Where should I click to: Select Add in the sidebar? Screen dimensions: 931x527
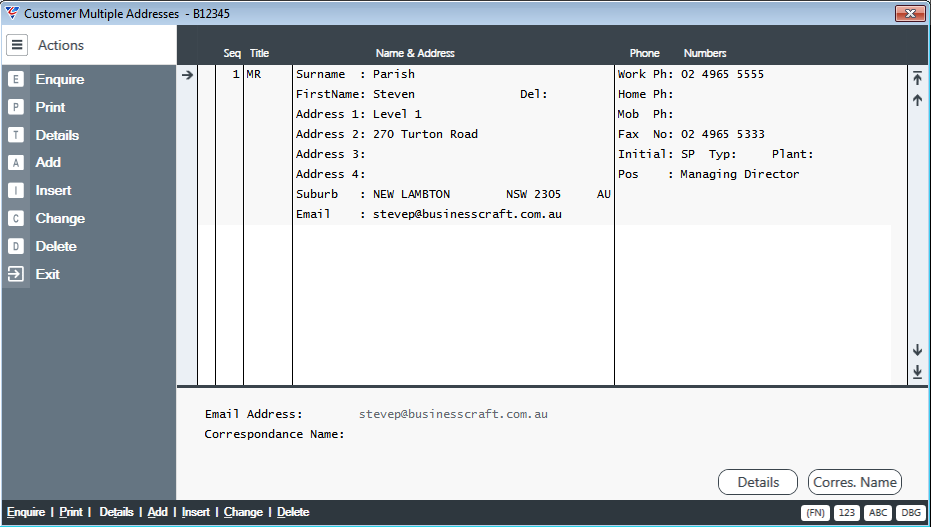[48, 162]
